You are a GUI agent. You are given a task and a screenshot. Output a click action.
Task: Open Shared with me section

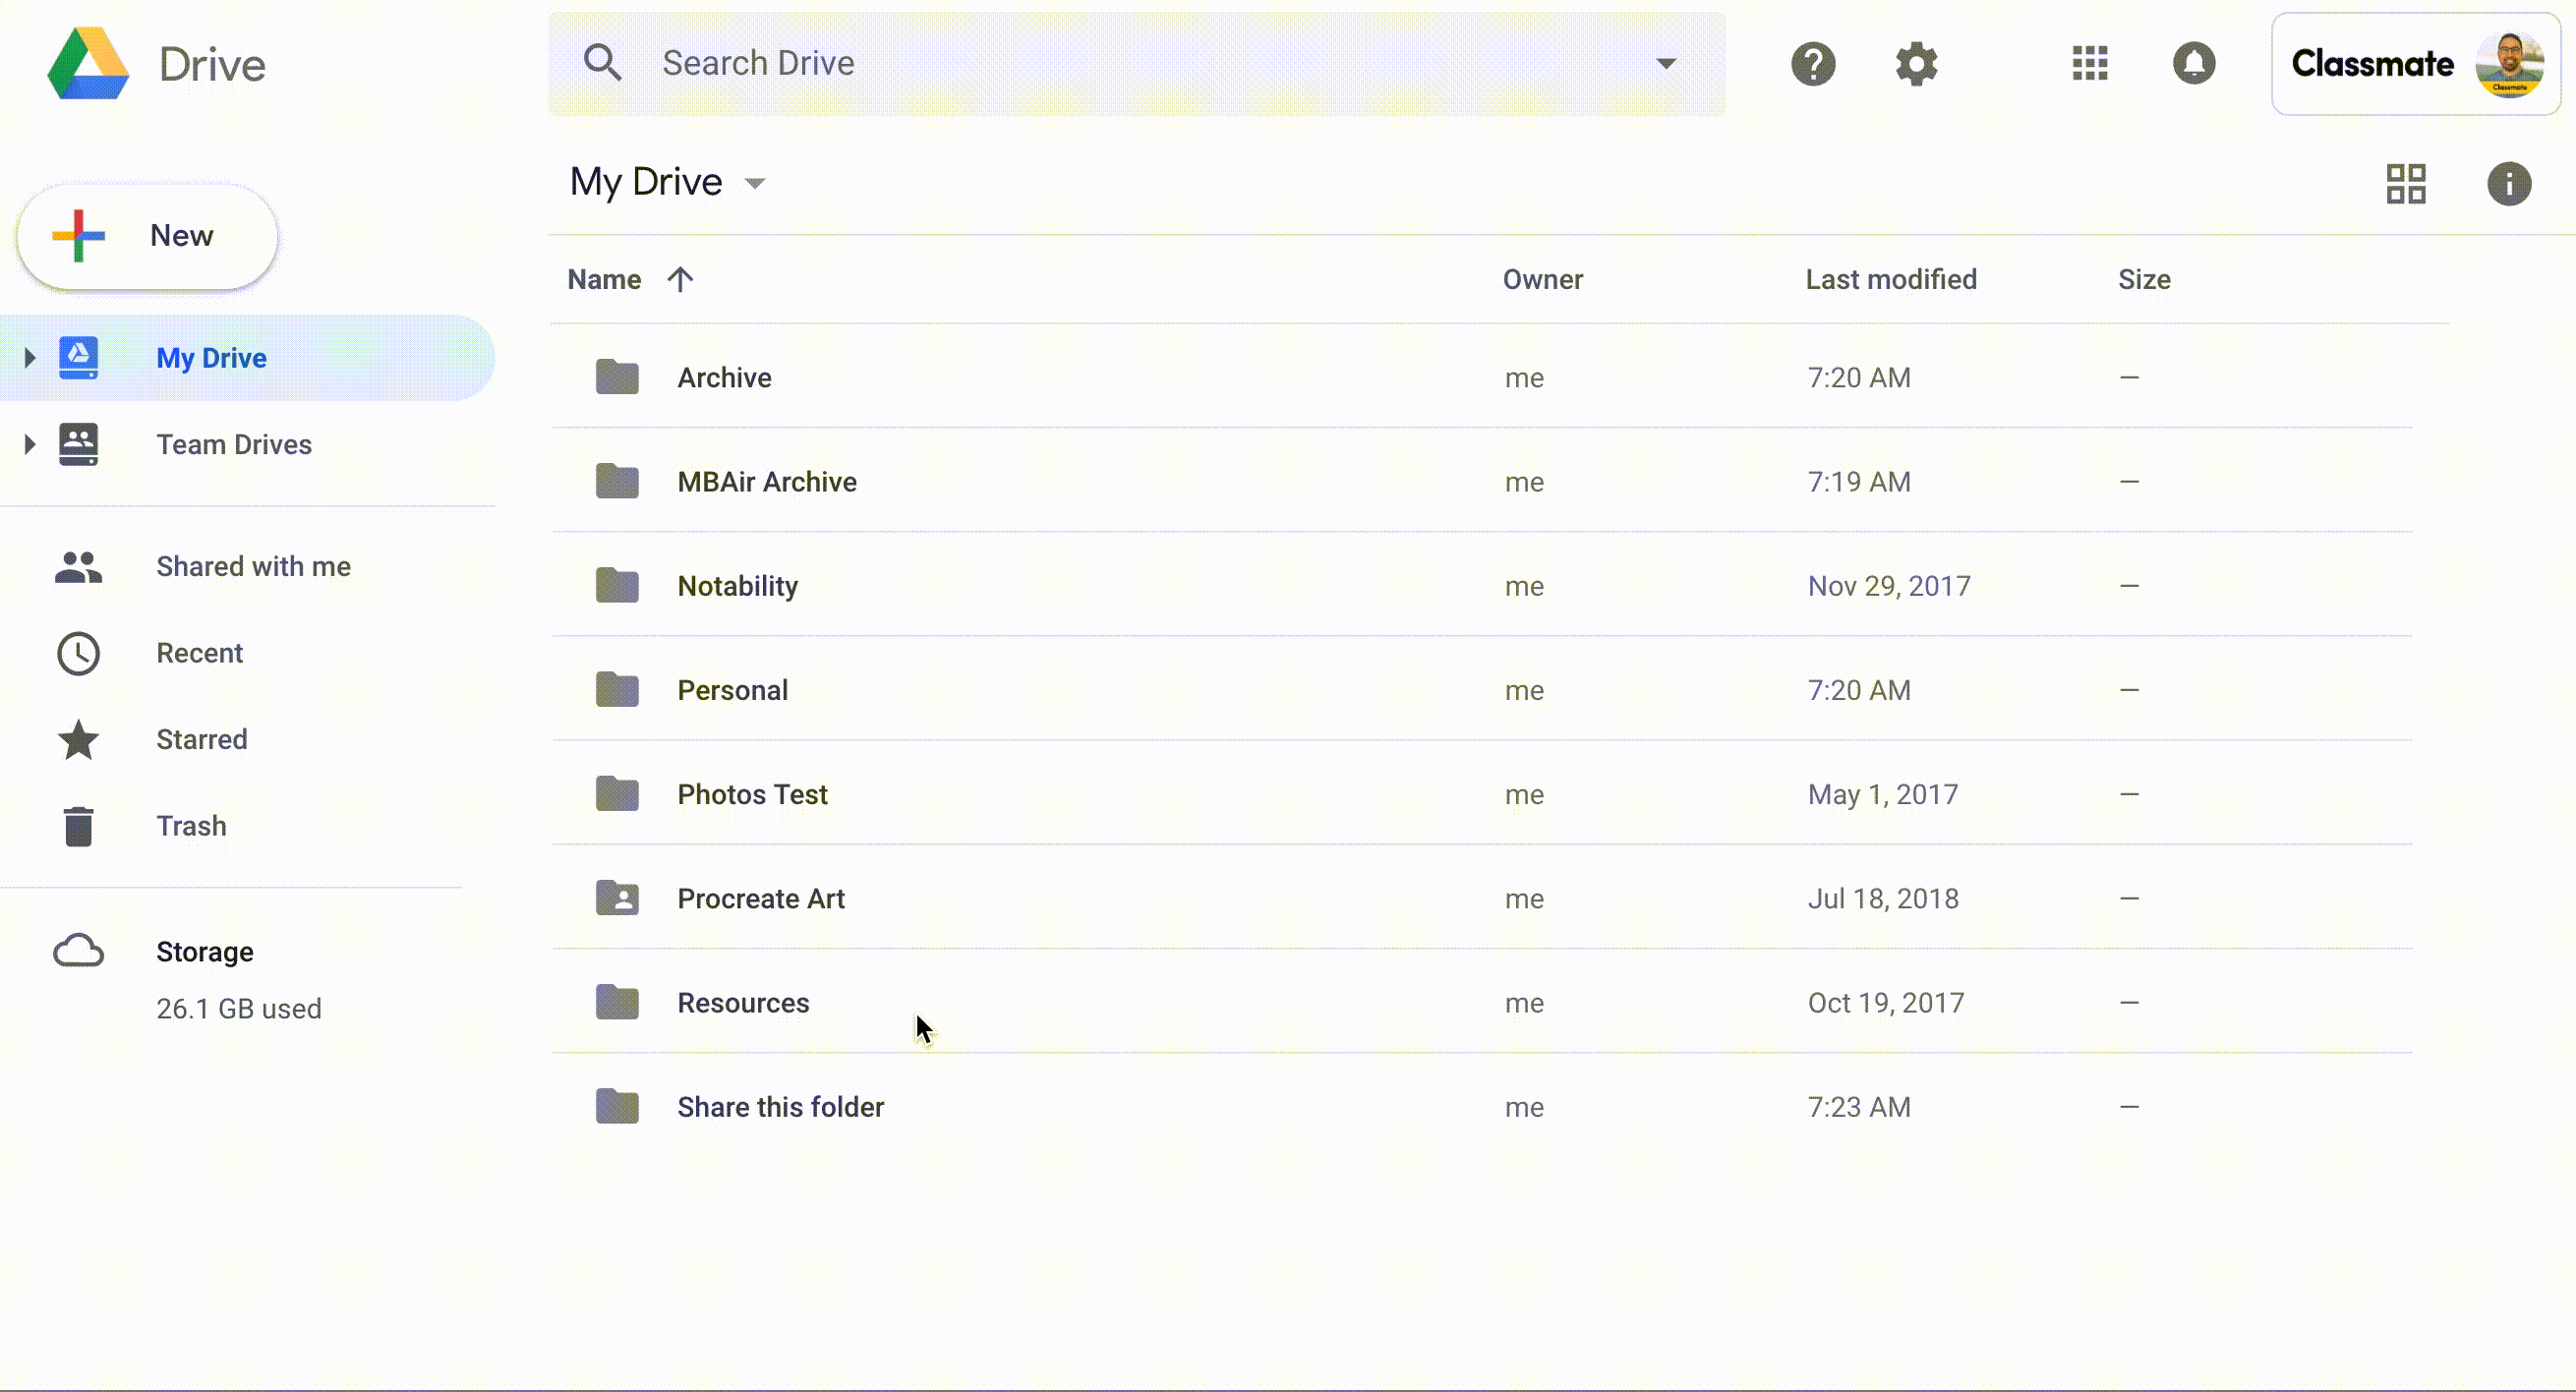point(253,566)
